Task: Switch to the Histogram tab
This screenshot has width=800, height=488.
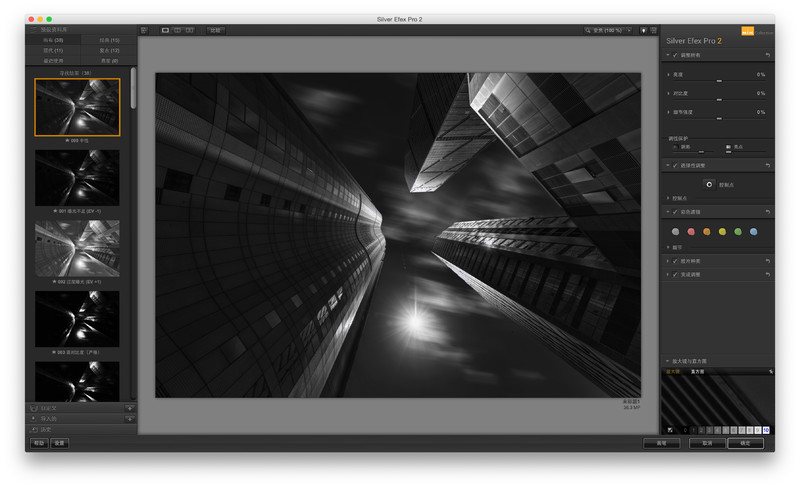Action: (x=697, y=372)
